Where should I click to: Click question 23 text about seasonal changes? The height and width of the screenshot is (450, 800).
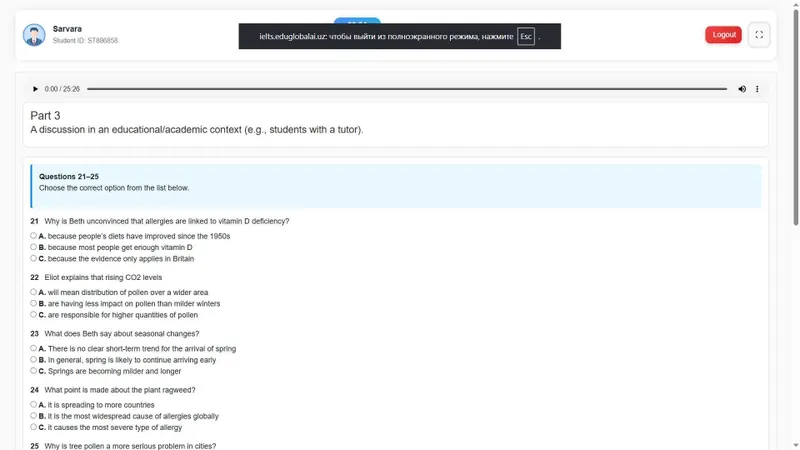(x=122, y=333)
